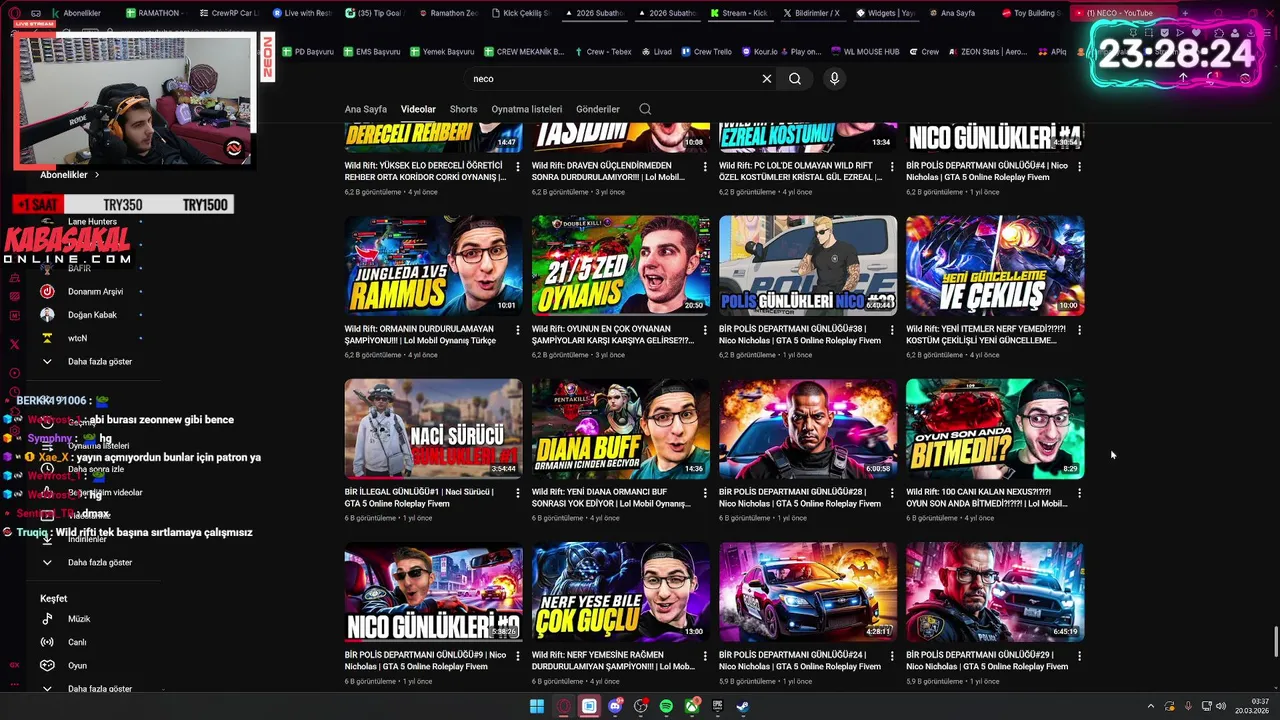The image size is (1280, 720).
Task: Play the NERF YESE BİLE ÇOK GÜÇLÜ thumbnail
Action: tap(620, 592)
